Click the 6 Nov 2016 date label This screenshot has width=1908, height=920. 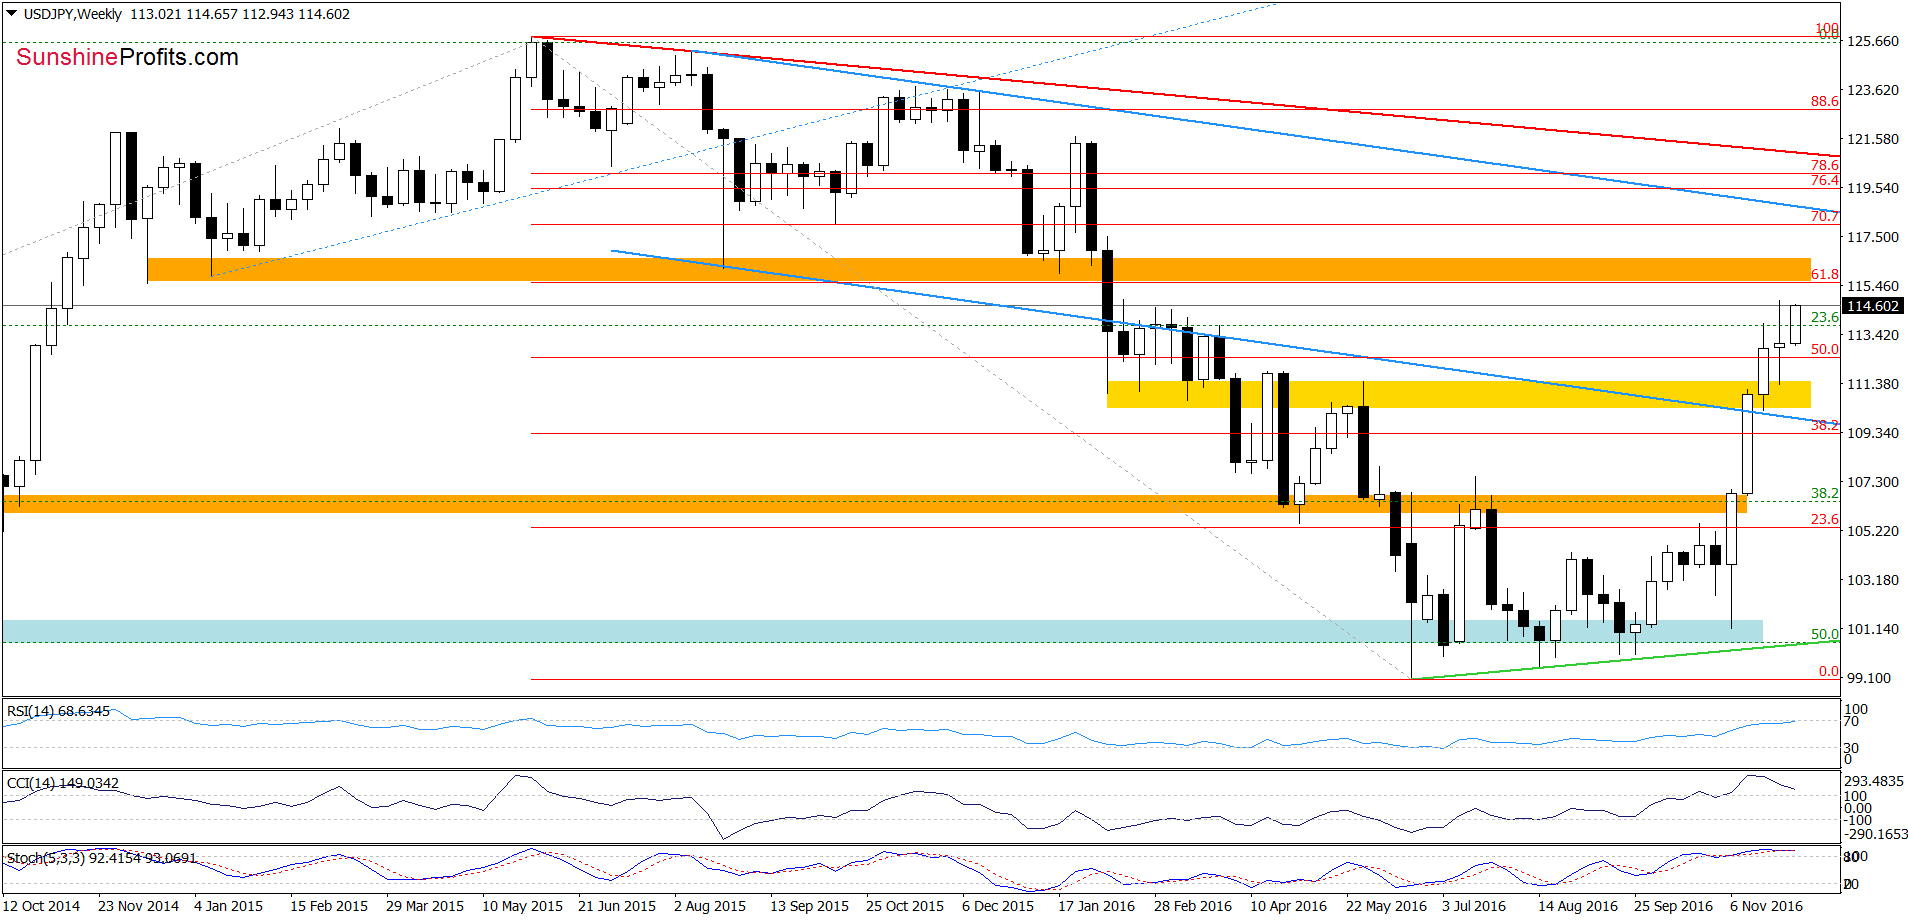1766,906
